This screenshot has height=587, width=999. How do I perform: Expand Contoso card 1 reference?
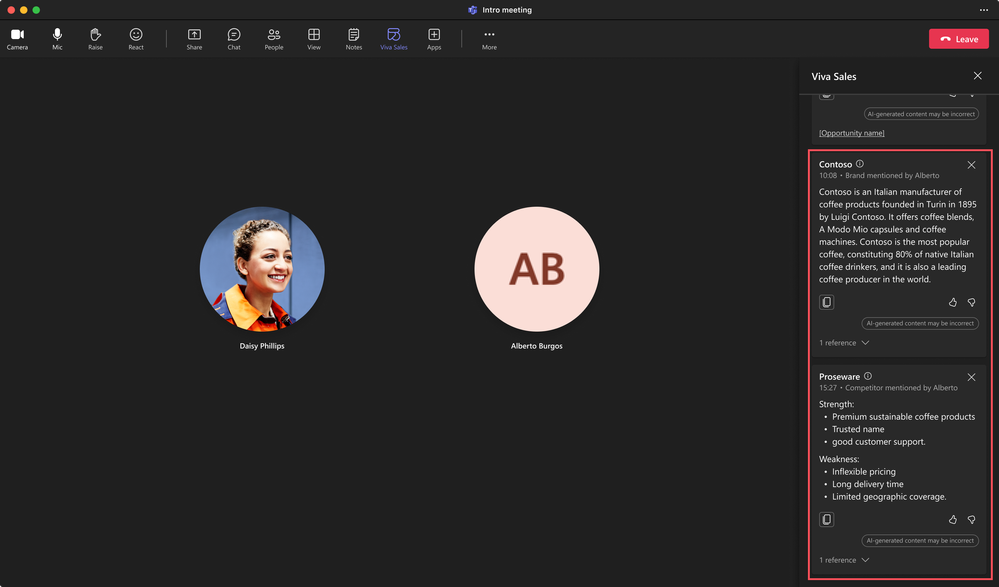(x=844, y=343)
